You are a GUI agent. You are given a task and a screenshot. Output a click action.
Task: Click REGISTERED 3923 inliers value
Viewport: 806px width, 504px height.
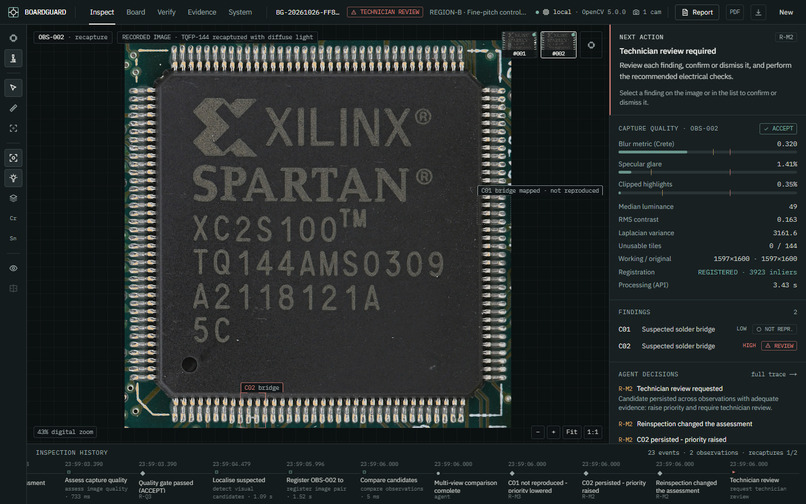[x=747, y=272]
